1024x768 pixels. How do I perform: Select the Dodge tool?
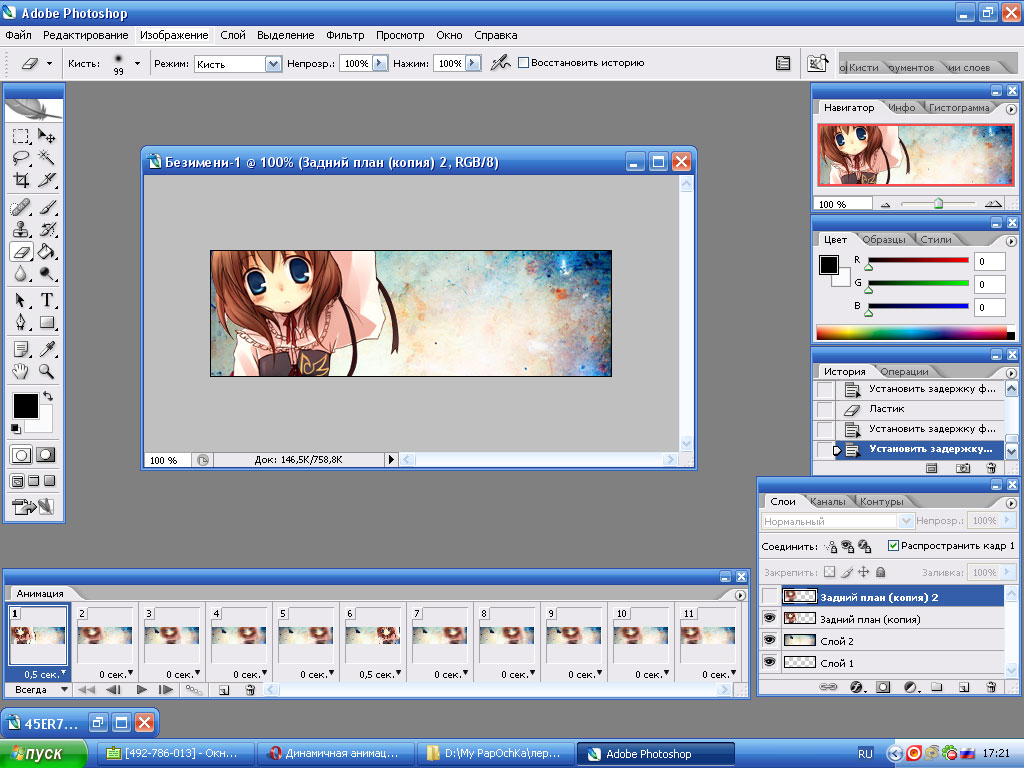46,274
